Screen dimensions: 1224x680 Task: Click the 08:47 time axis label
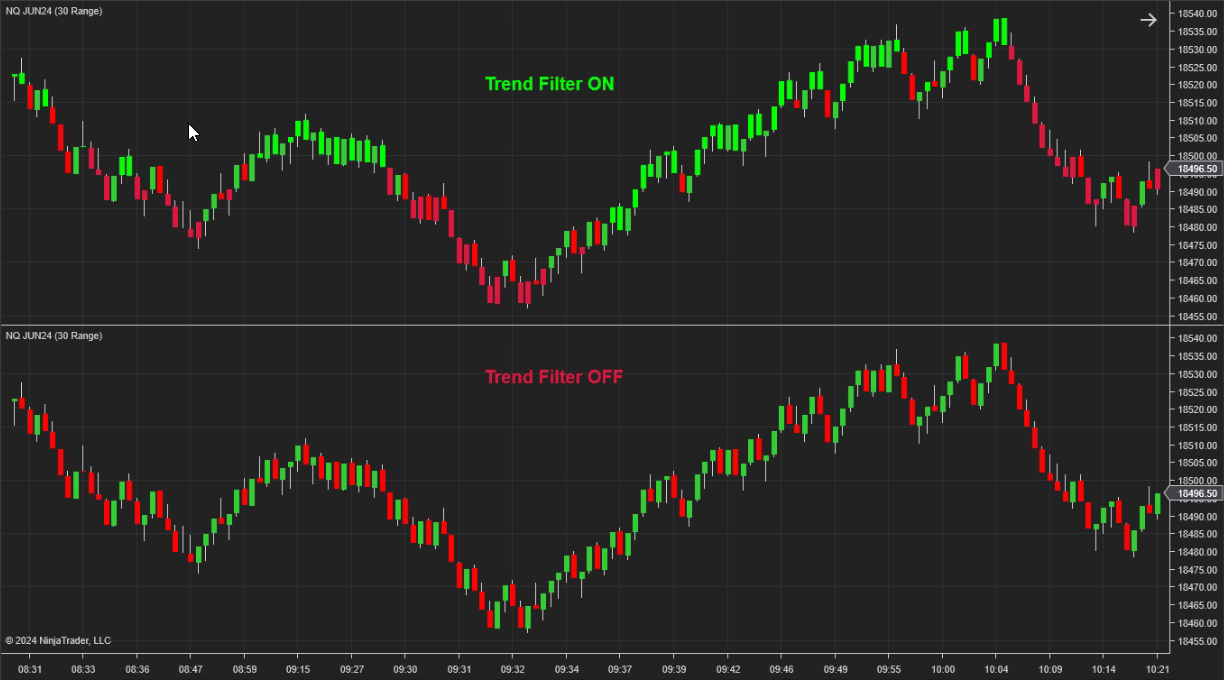(x=191, y=669)
